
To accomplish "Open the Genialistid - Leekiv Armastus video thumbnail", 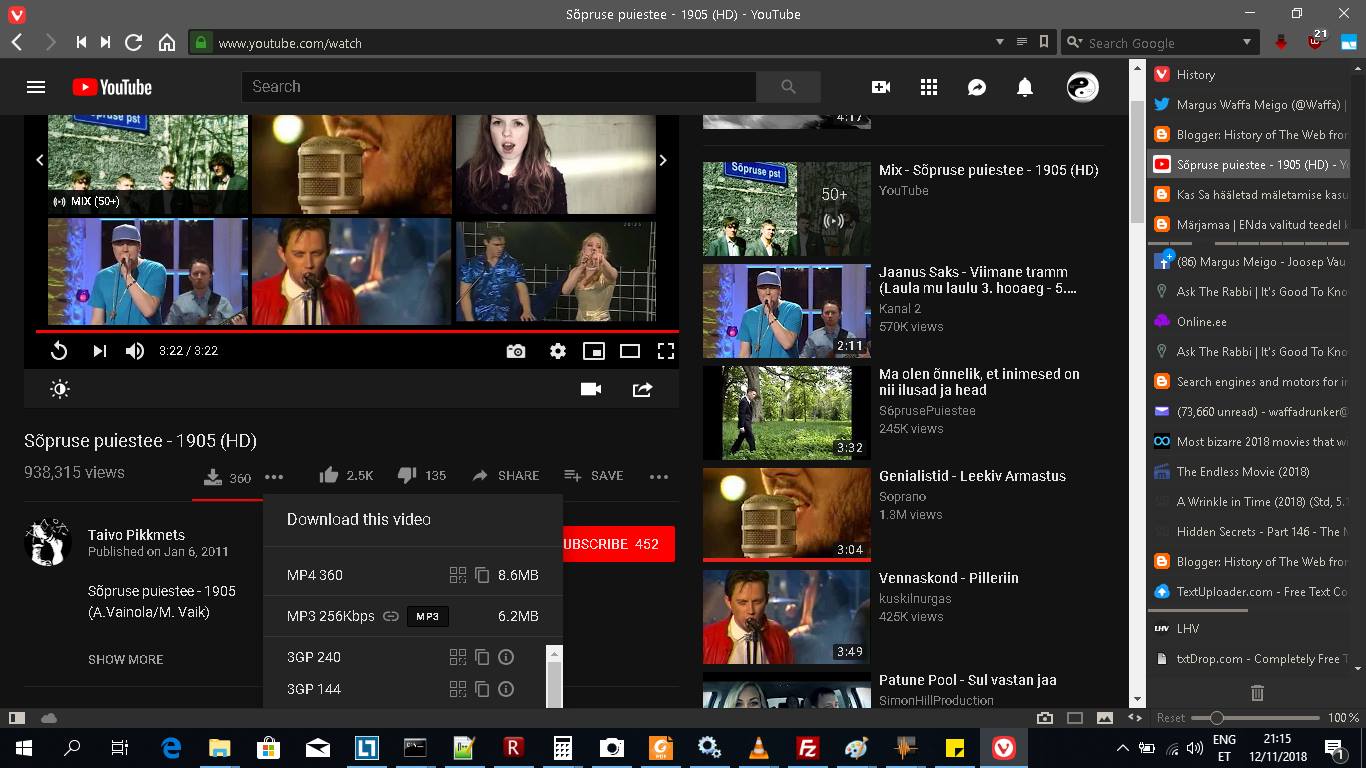I will point(786,514).
